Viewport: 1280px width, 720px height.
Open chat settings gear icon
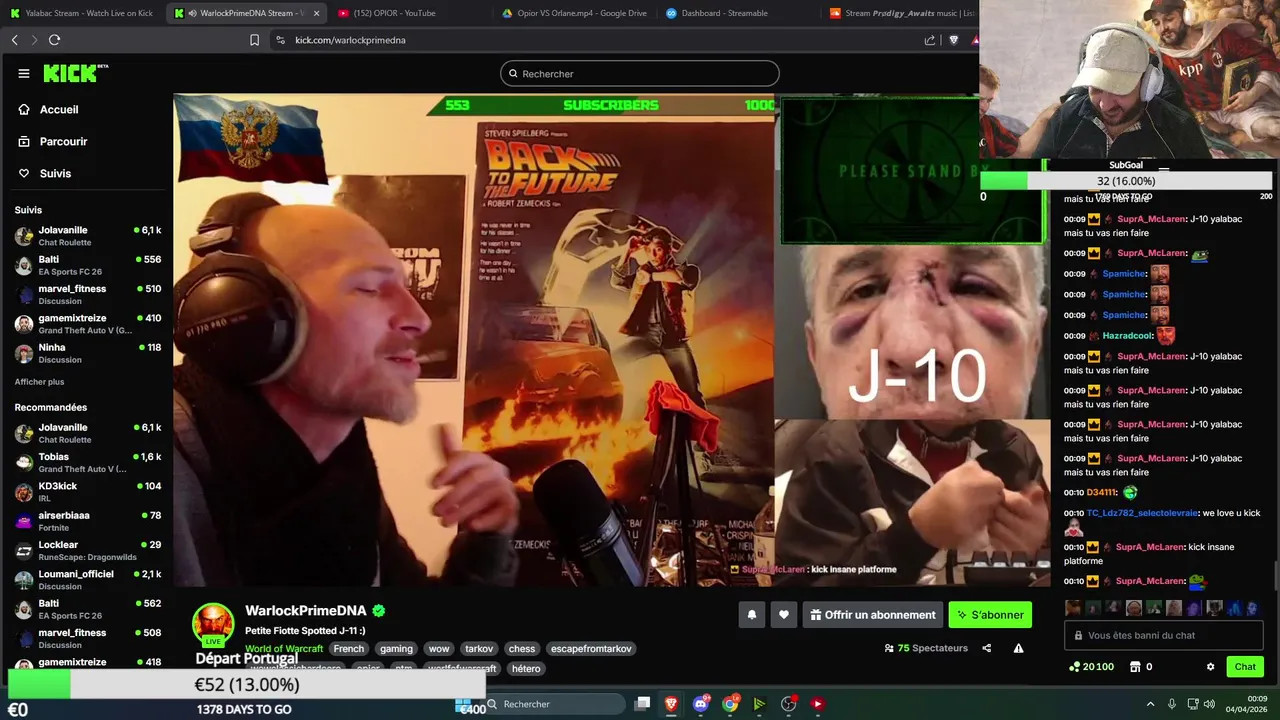pos(1210,667)
